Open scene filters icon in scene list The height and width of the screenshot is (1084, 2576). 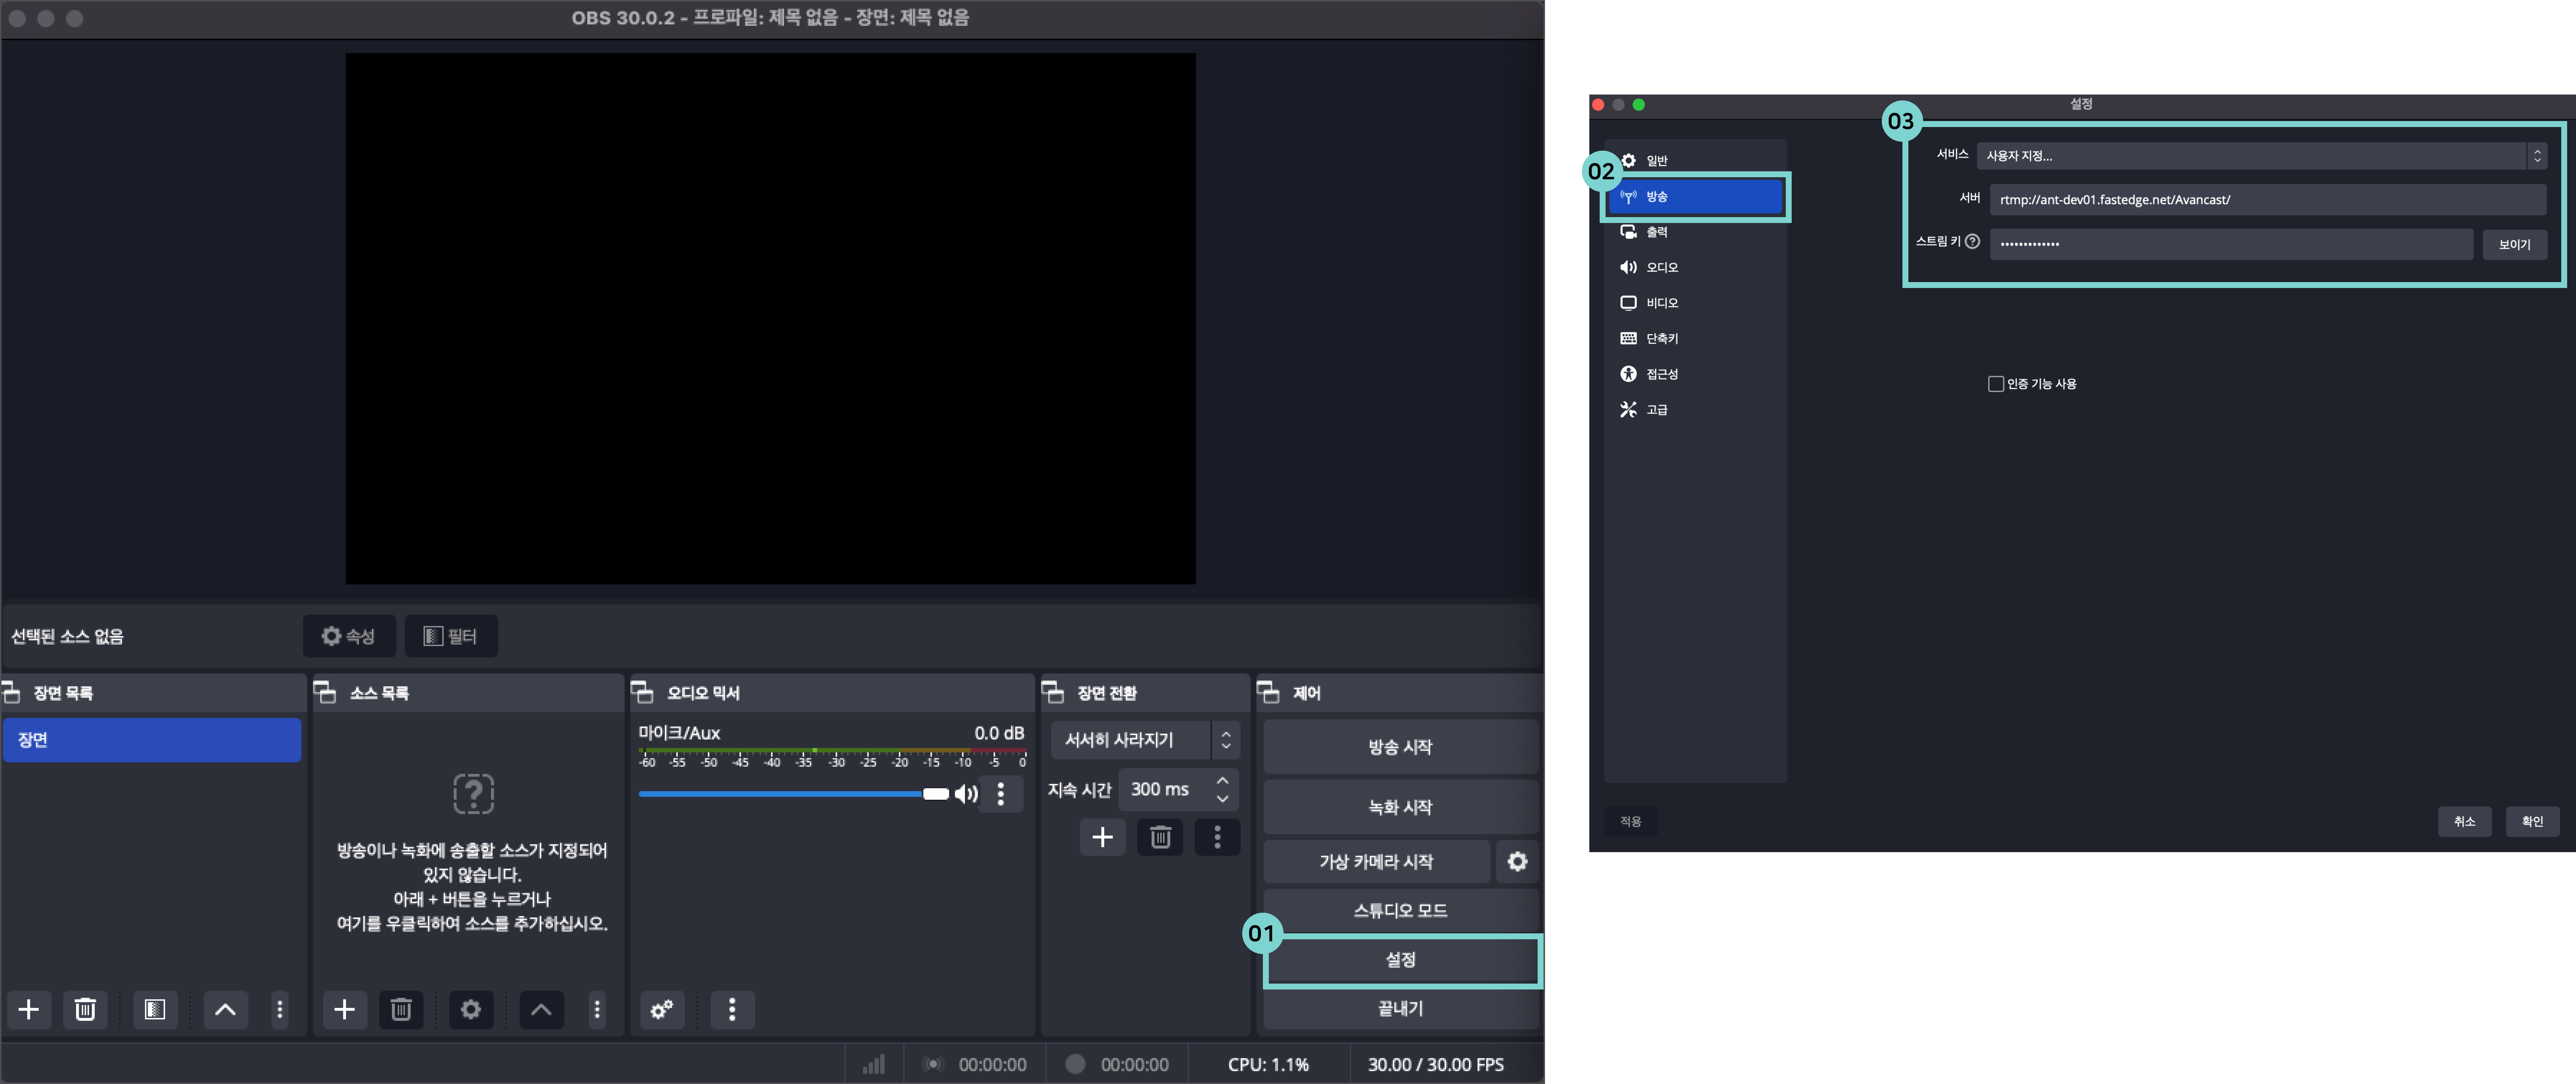coord(155,1009)
